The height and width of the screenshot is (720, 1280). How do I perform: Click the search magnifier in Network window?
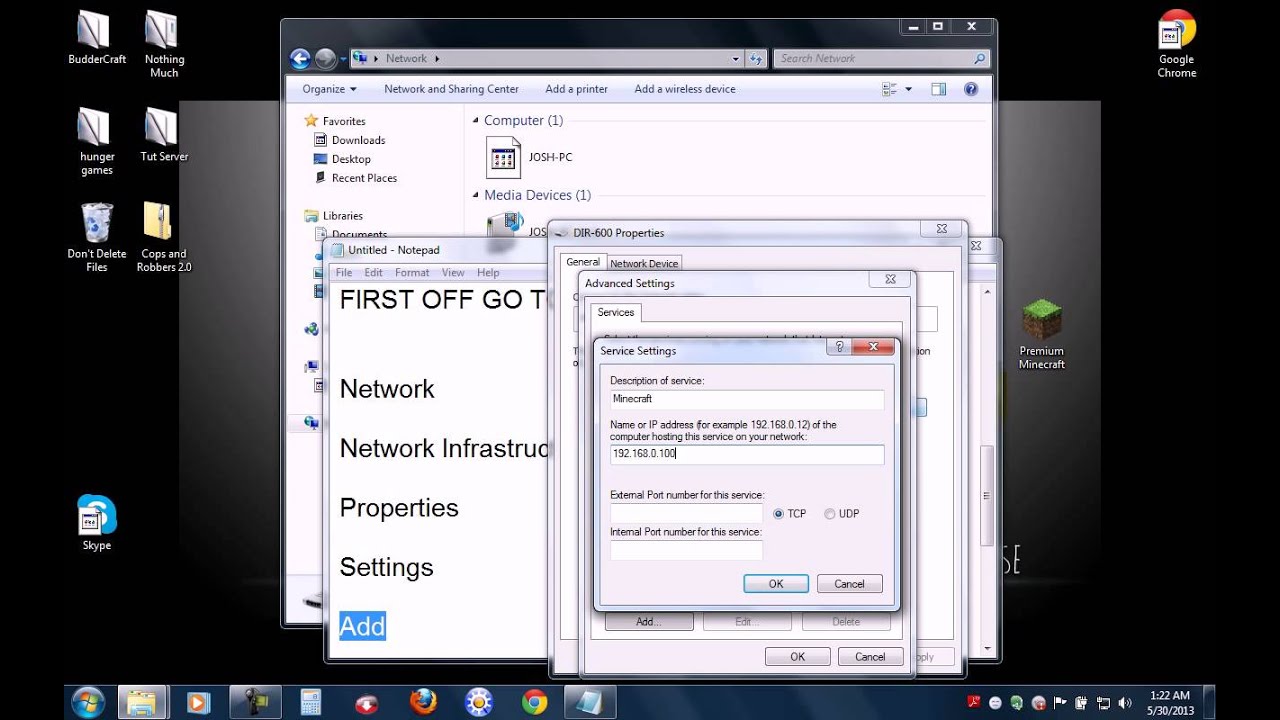coord(979,59)
